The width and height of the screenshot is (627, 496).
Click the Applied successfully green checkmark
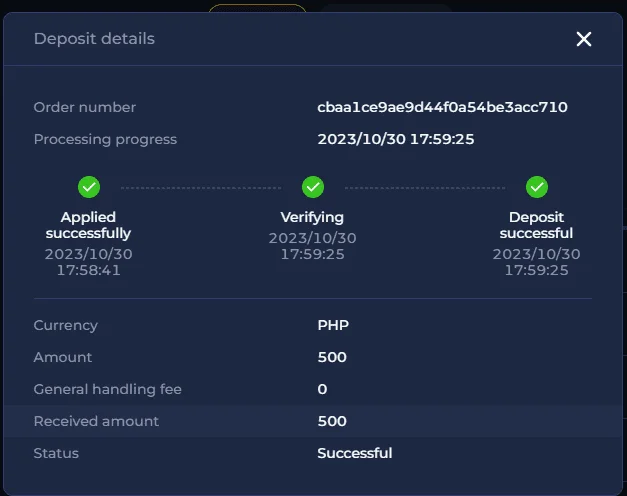coord(89,187)
